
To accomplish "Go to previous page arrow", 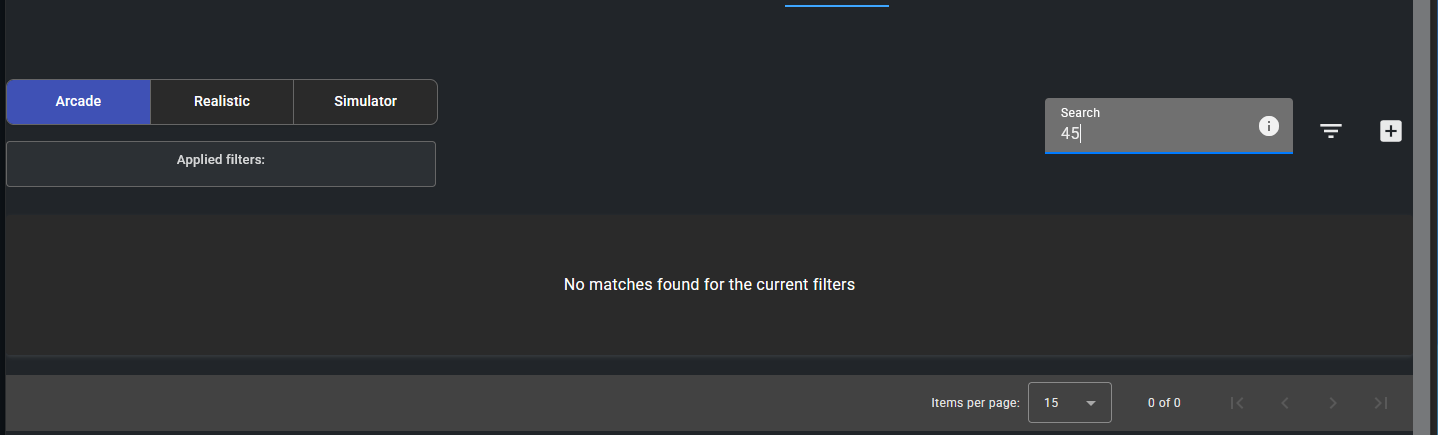I will 1285,403.
